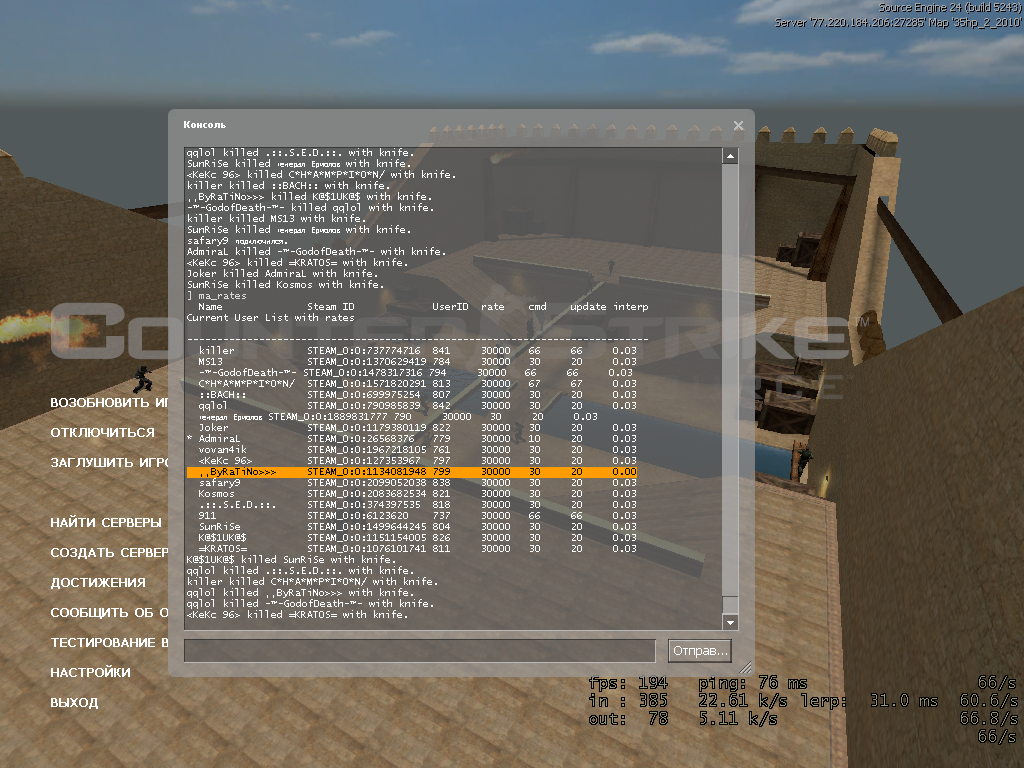
Task: Click the vovan4ik rates row
Action: [x=417, y=450]
